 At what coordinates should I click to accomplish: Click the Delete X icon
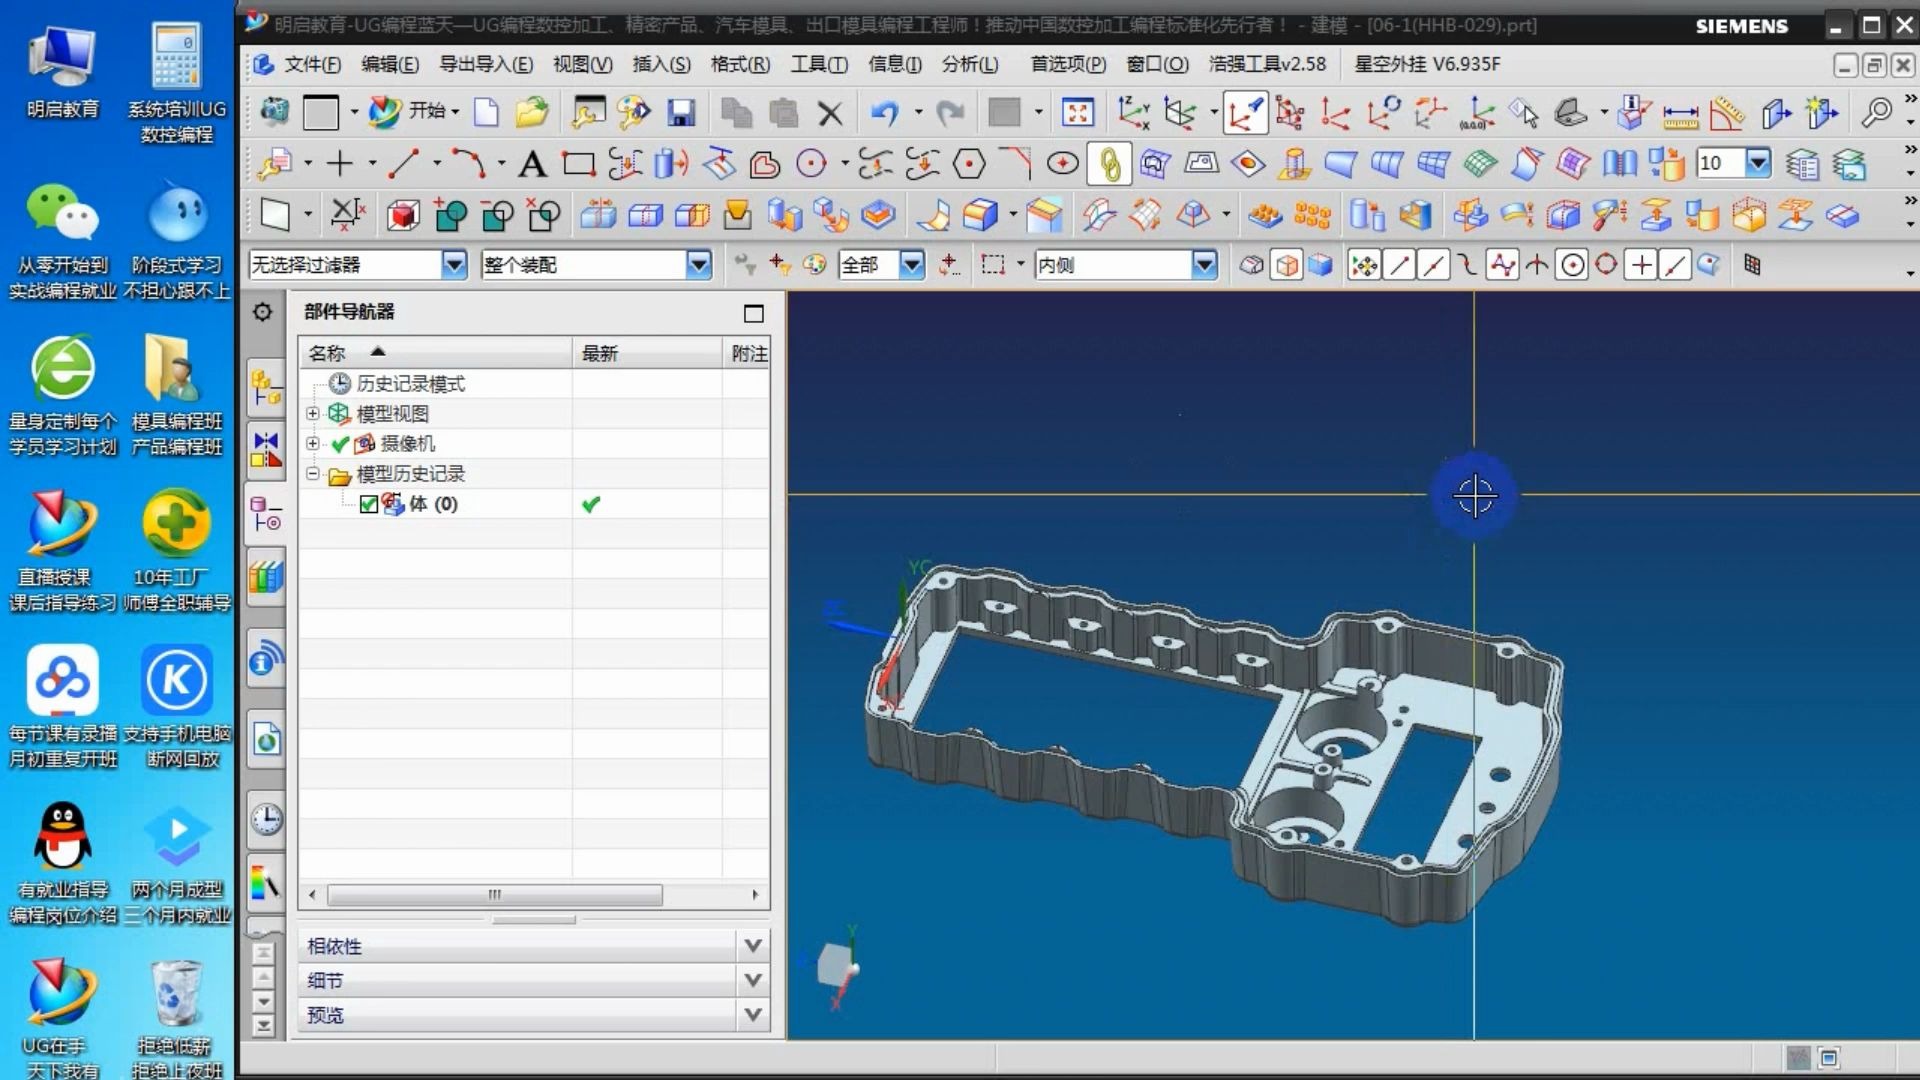point(829,113)
